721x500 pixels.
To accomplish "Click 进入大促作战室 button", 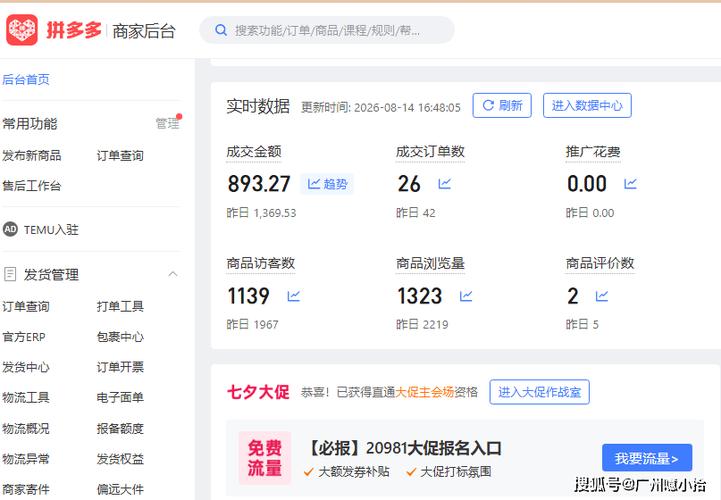I will point(539,392).
